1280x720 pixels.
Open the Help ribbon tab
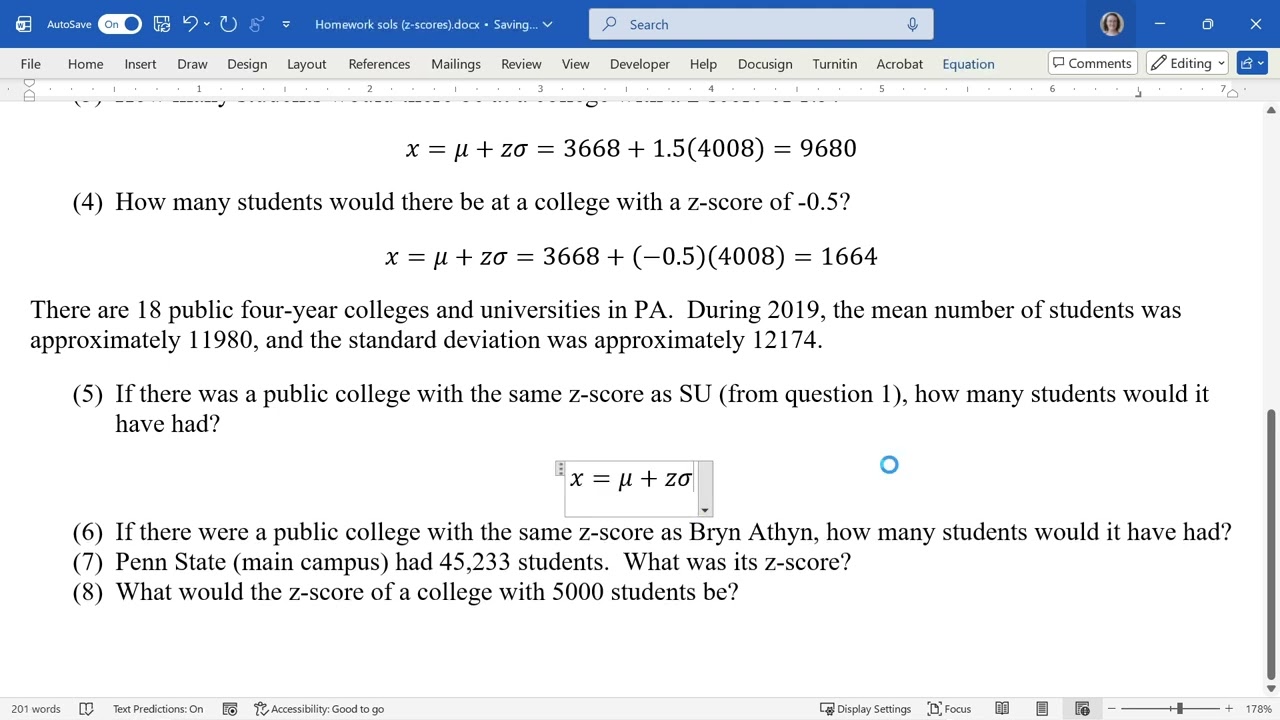(703, 64)
